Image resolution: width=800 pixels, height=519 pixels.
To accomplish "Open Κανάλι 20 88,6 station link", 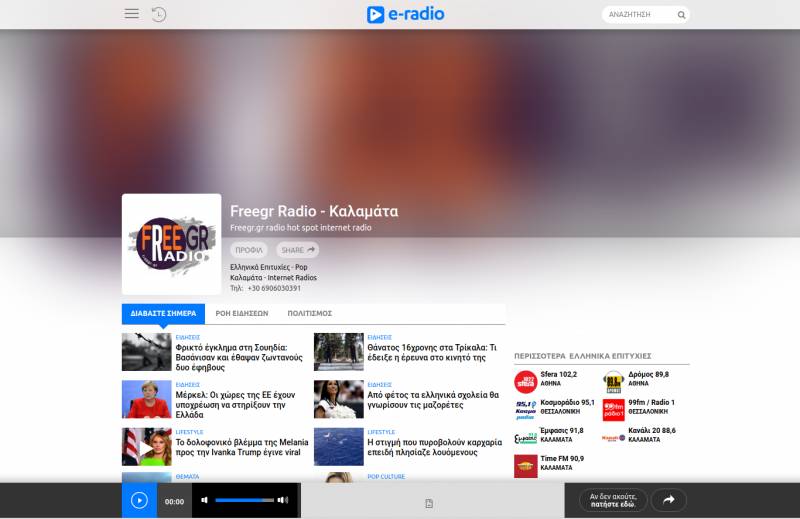I will [652, 431].
